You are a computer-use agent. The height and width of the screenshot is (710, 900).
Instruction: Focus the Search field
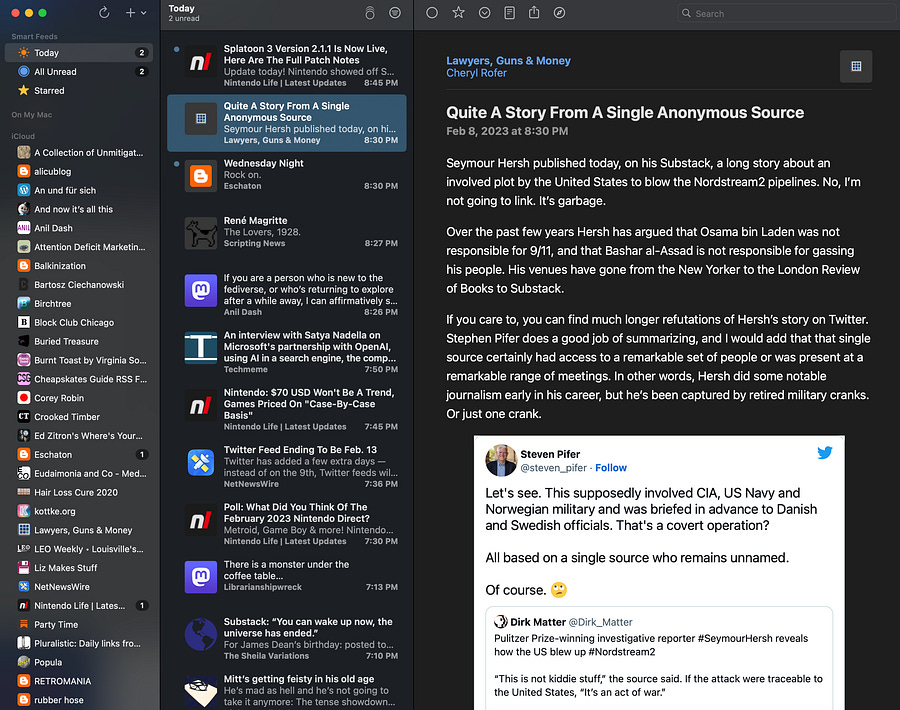(x=788, y=13)
